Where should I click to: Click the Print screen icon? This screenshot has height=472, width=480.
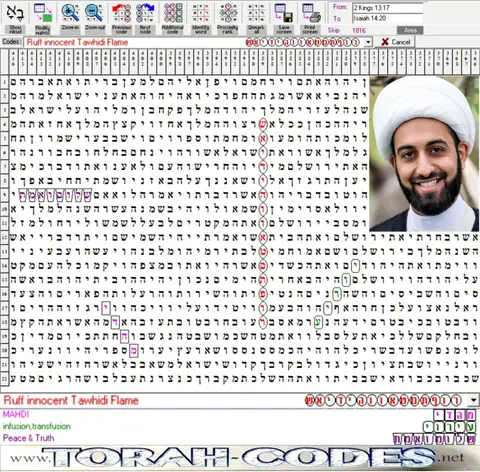click(x=311, y=13)
